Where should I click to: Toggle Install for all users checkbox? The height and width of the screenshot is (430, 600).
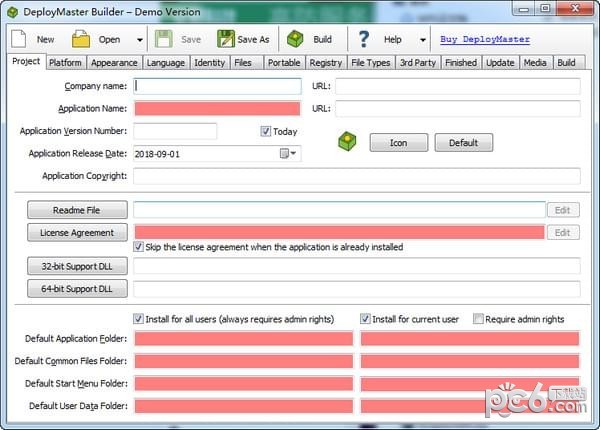pyautogui.click(x=139, y=319)
